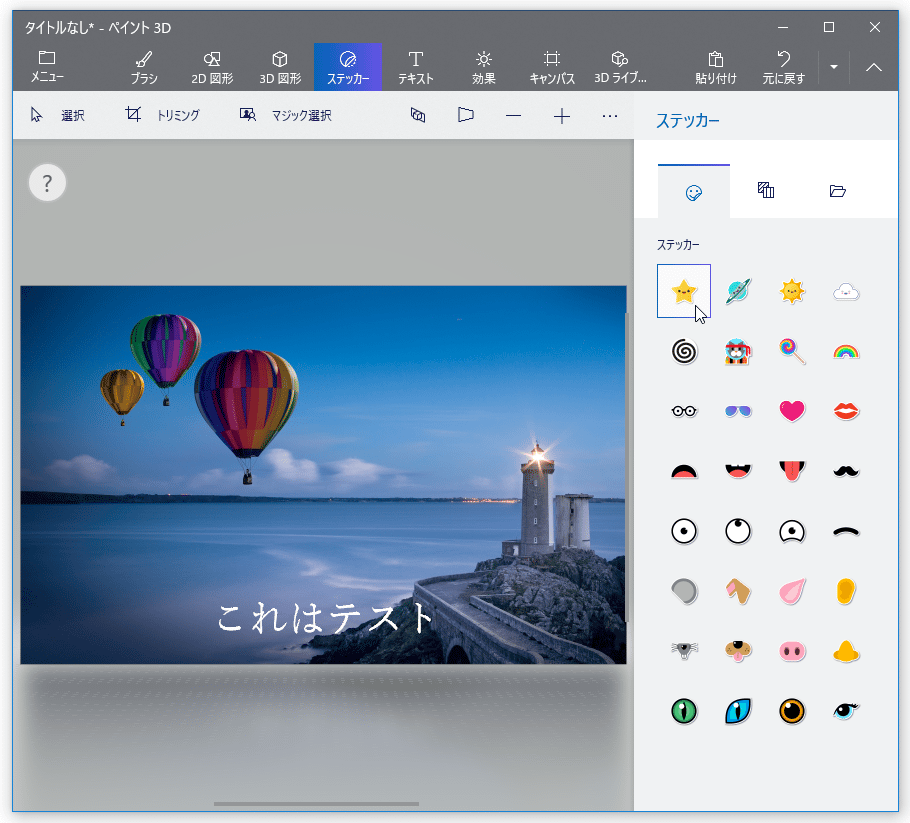Zoom in with the plus button
The image size is (910, 823).
click(561, 116)
